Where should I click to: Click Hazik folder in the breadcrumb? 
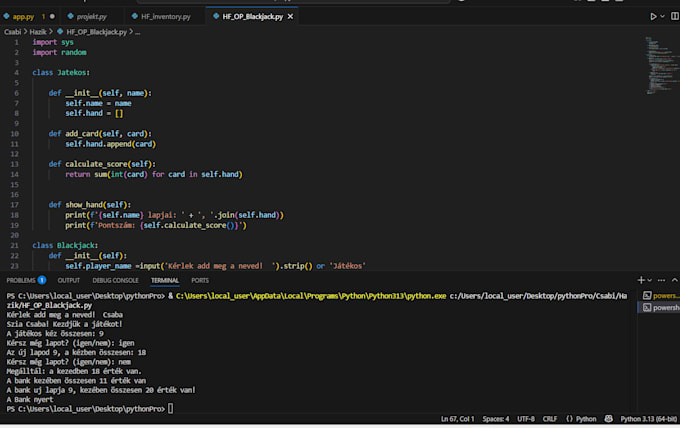38,32
